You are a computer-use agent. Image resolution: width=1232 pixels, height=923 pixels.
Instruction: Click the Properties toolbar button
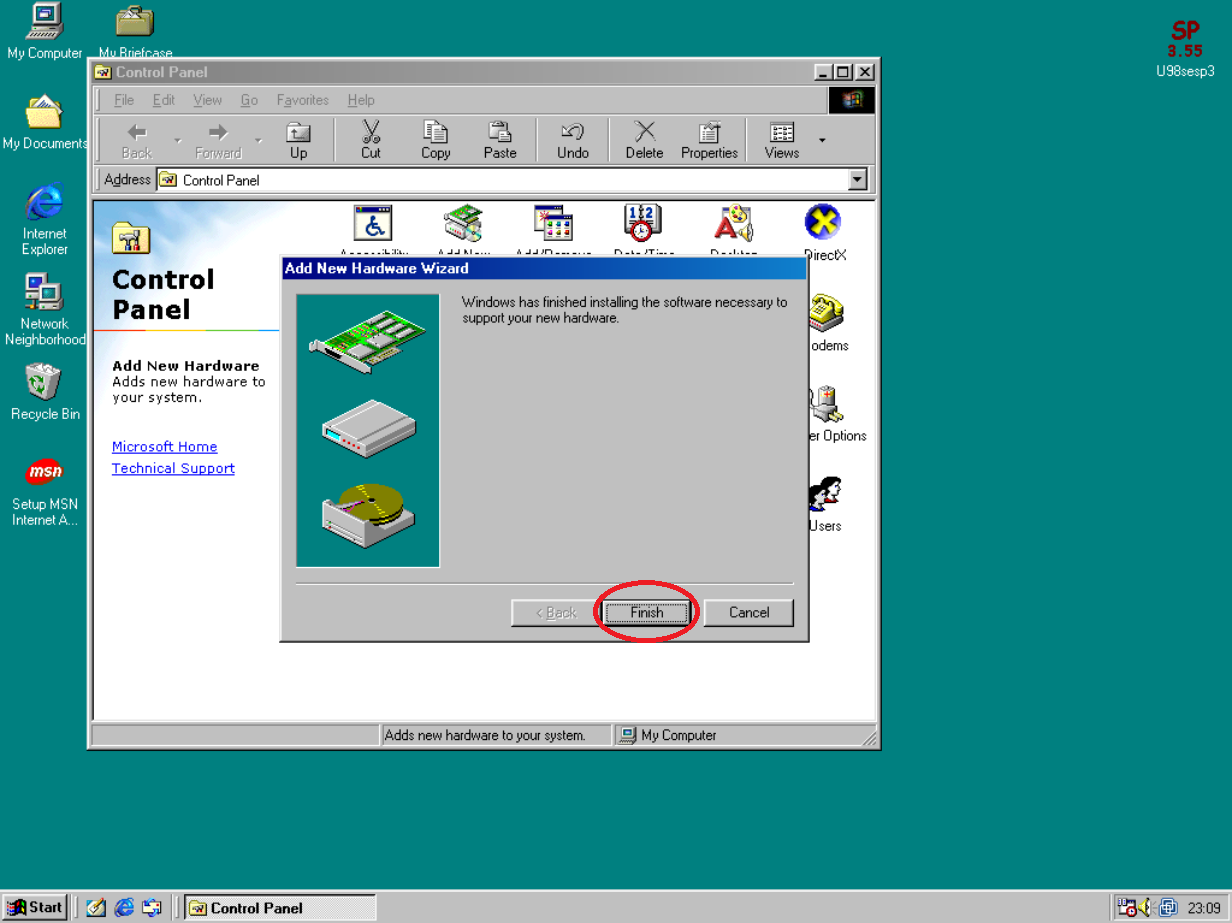click(x=709, y=140)
